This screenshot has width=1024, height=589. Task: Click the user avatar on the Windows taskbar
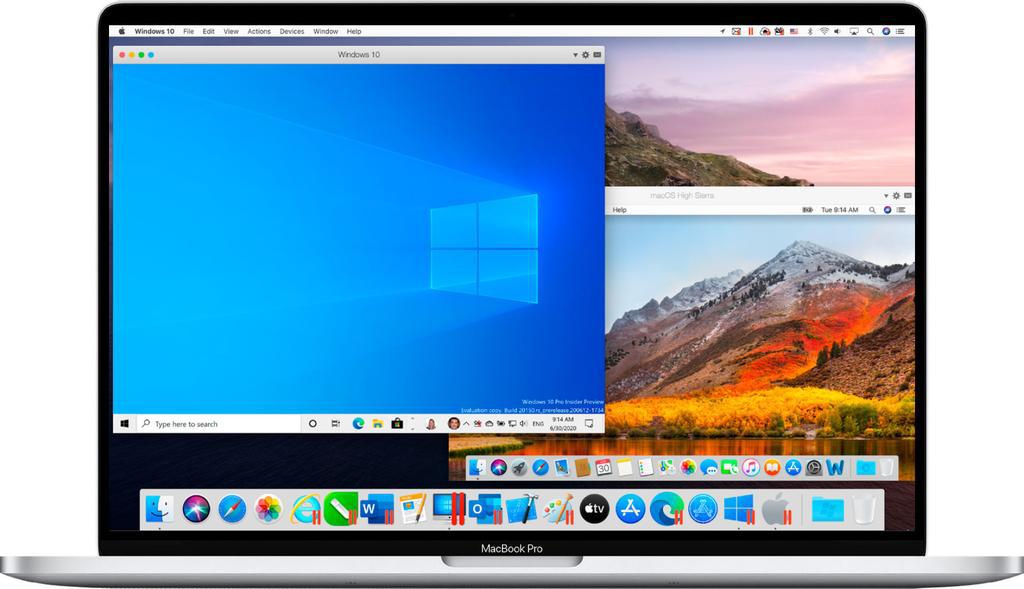(x=454, y=424)
